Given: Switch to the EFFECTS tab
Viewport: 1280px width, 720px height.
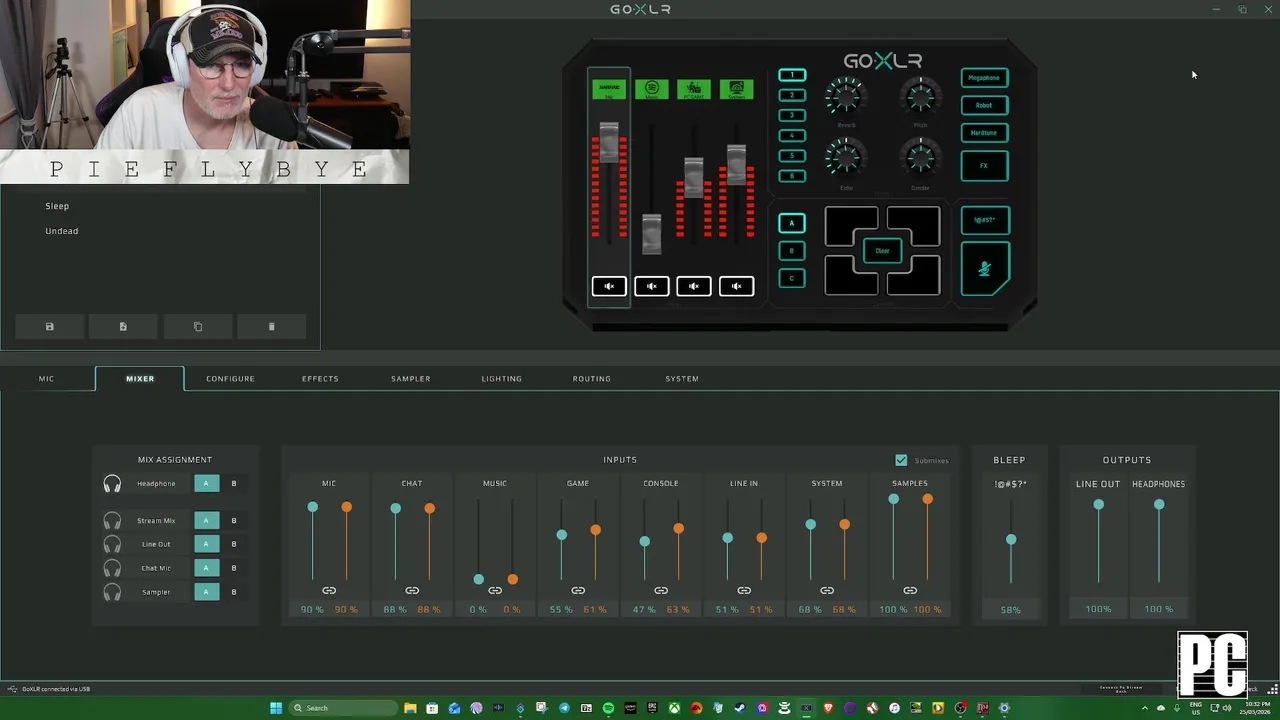Looking at the screenshot, I should (x=320, y=379).
